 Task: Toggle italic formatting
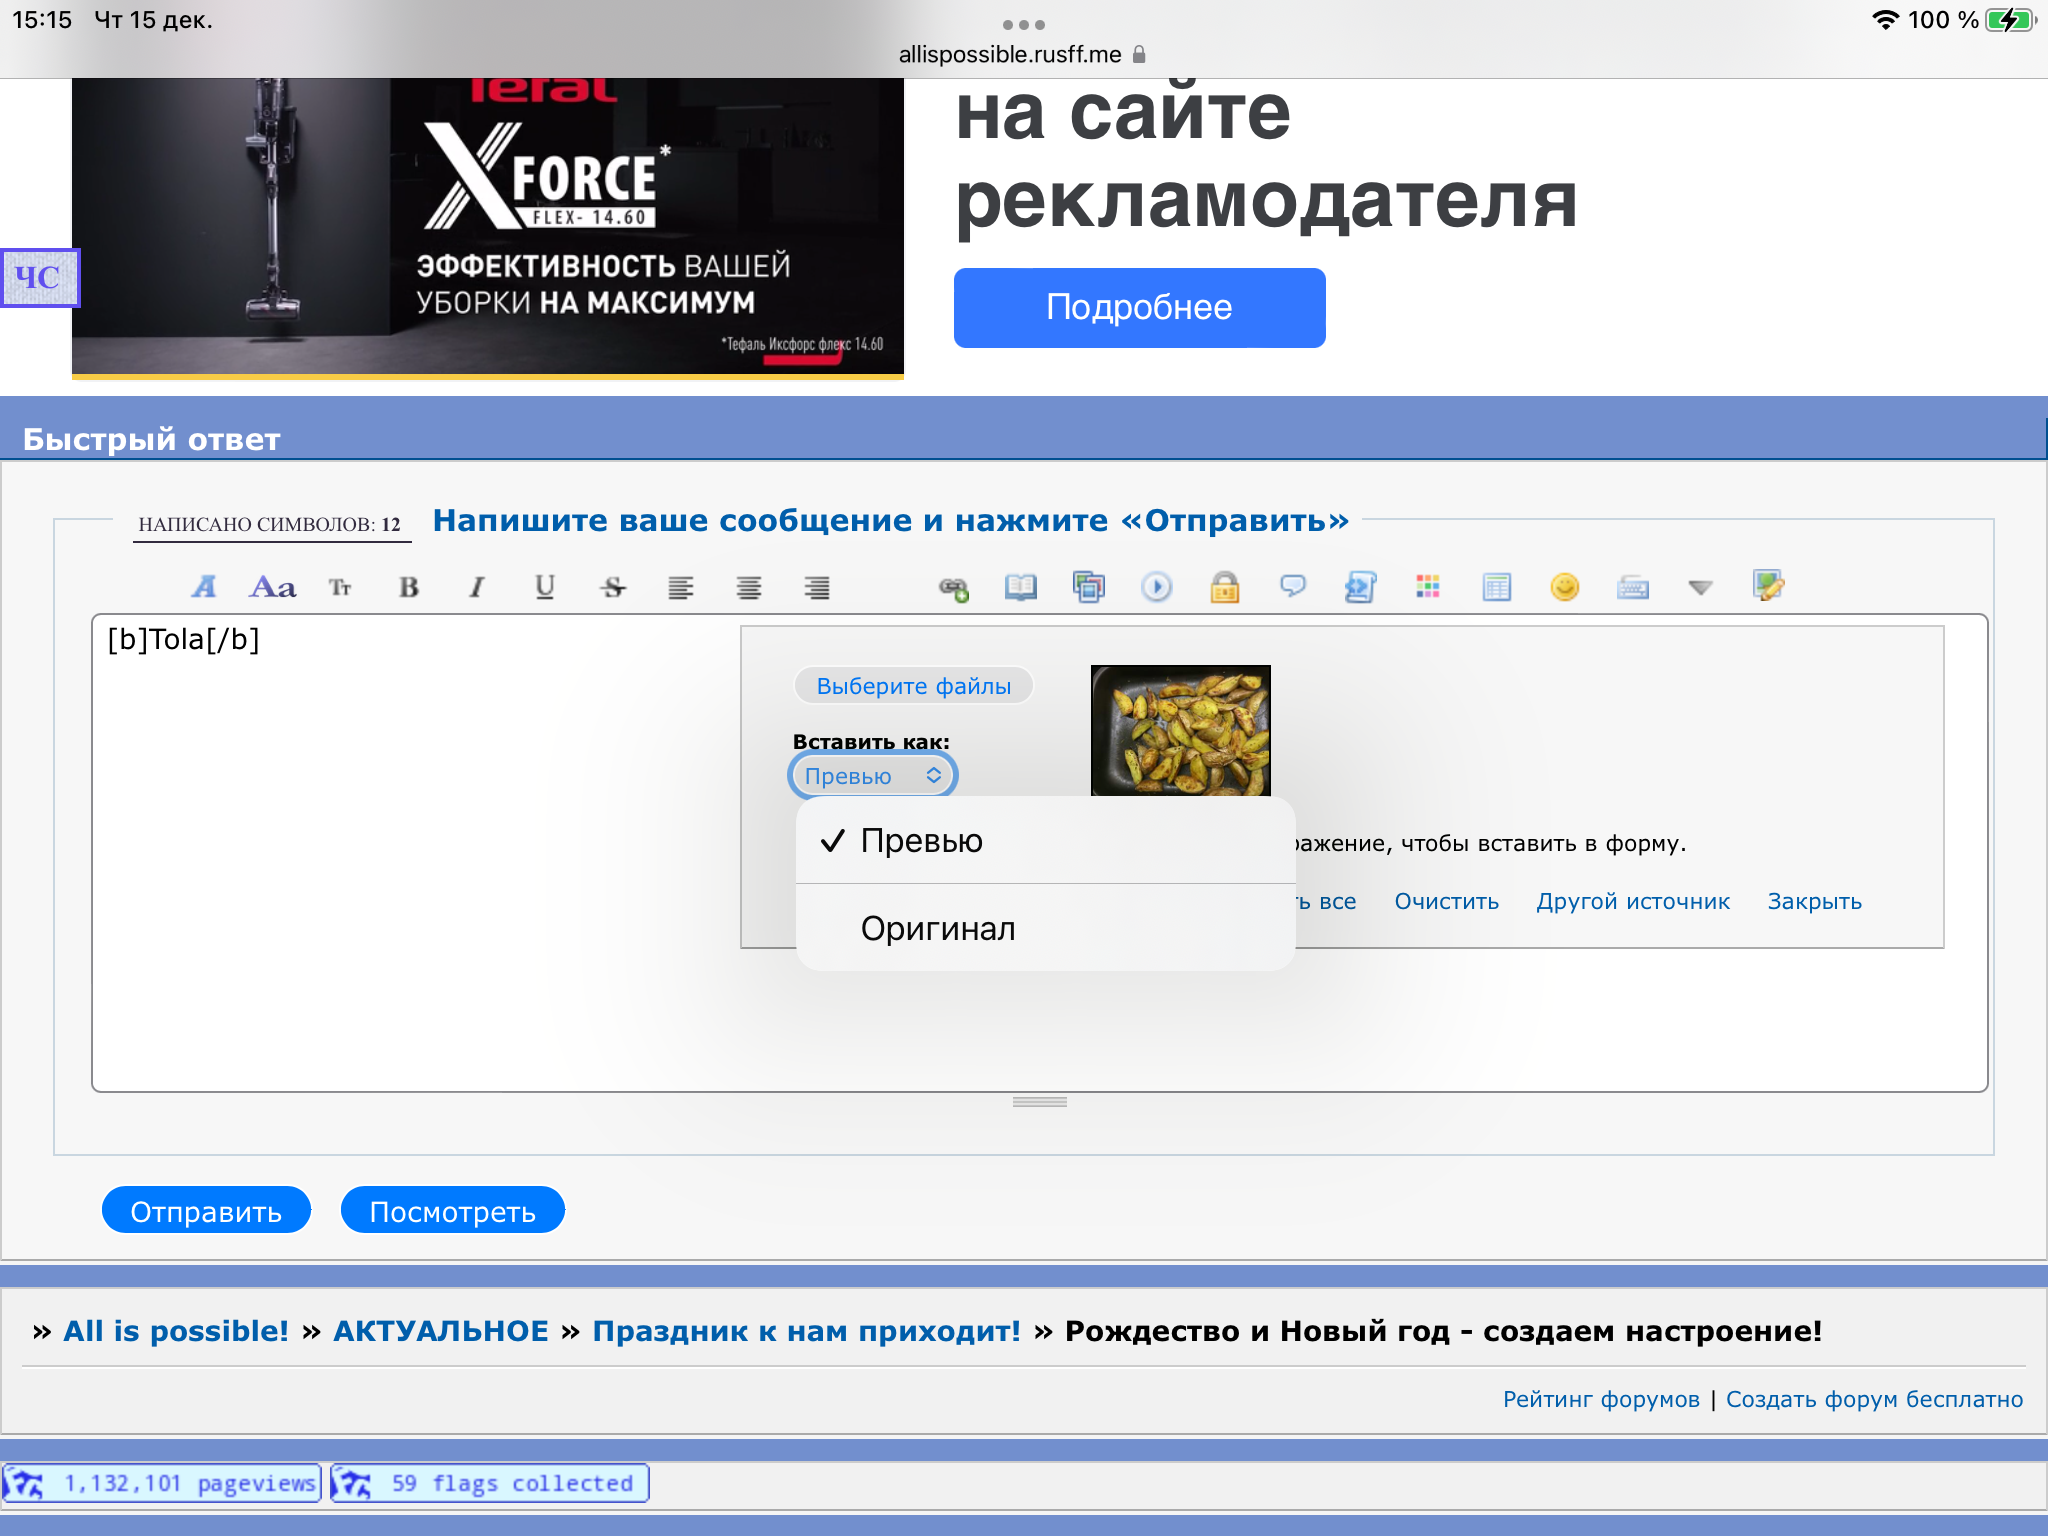coord(477,587)
